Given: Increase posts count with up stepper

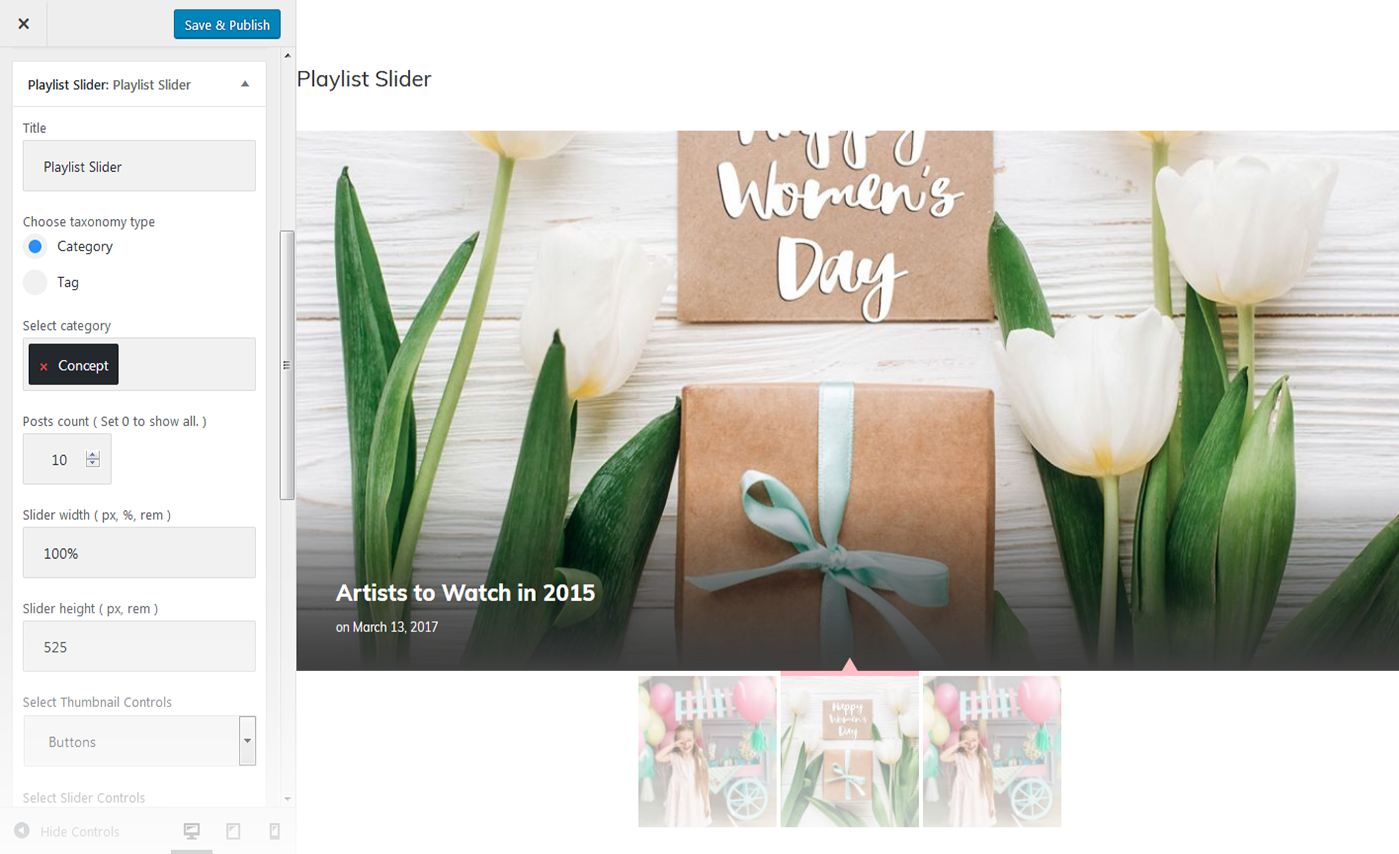Looking at the screenshot, I should [x=93, y=454].
